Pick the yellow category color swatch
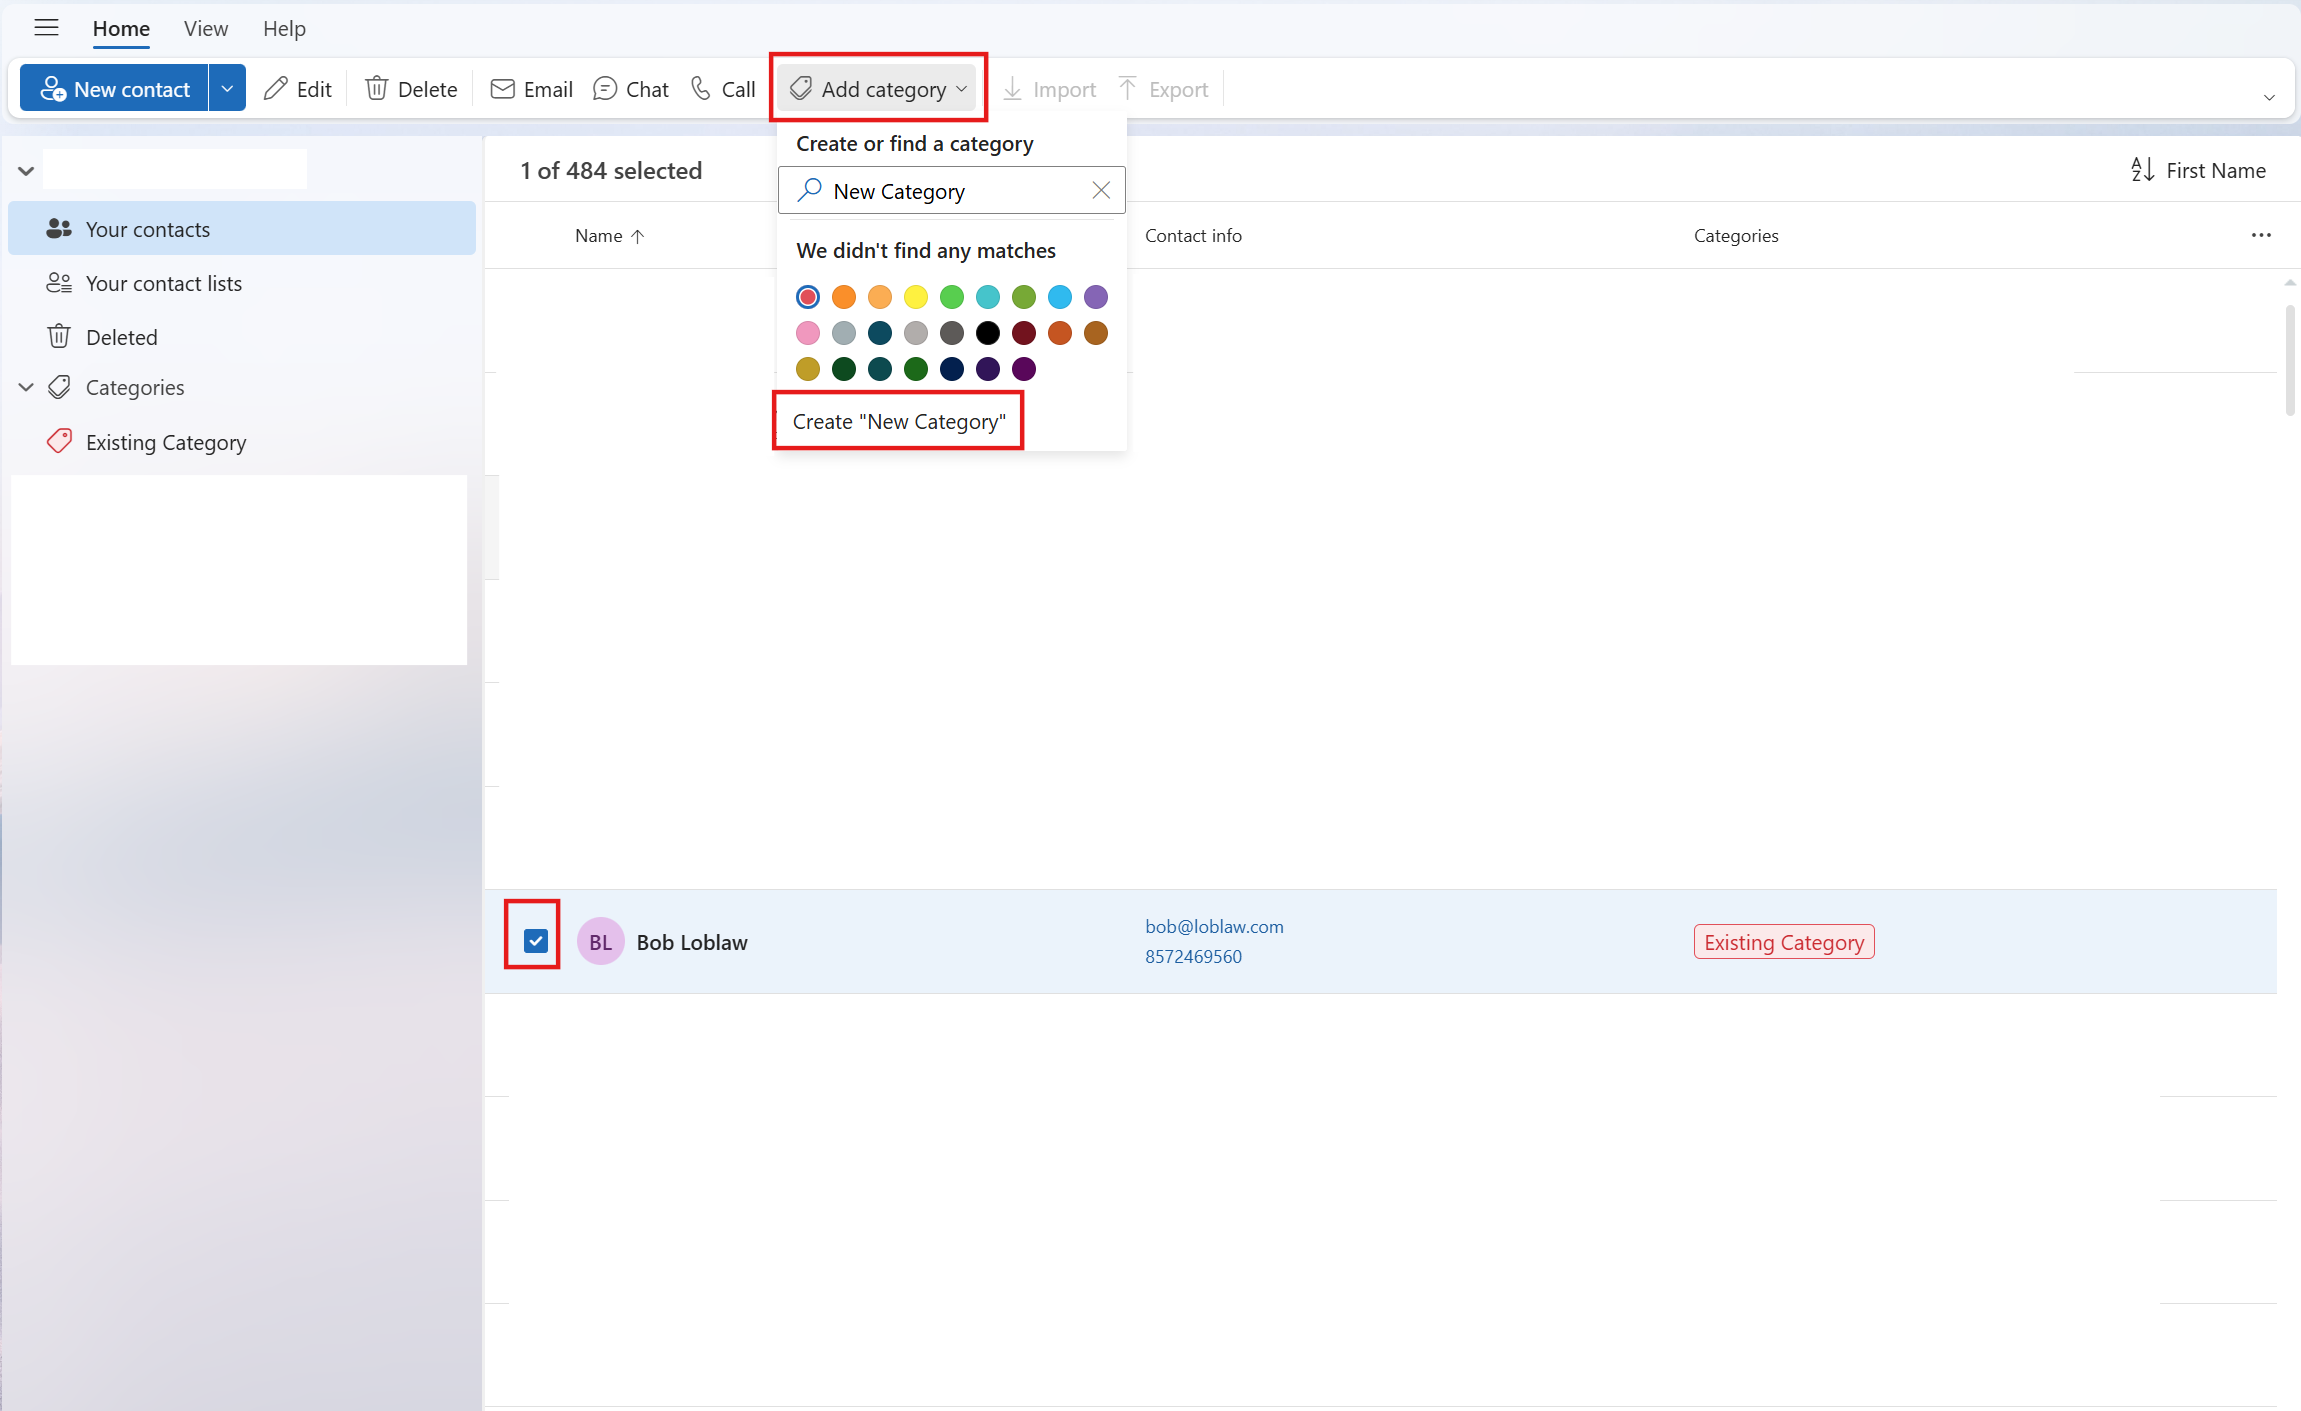 (x=915, y=297)
